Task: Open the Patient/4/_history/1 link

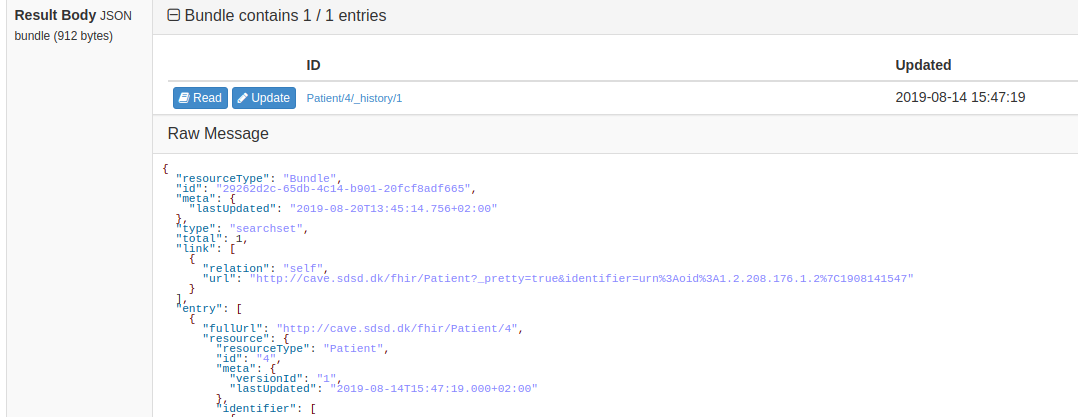Action: click(353, 98)
